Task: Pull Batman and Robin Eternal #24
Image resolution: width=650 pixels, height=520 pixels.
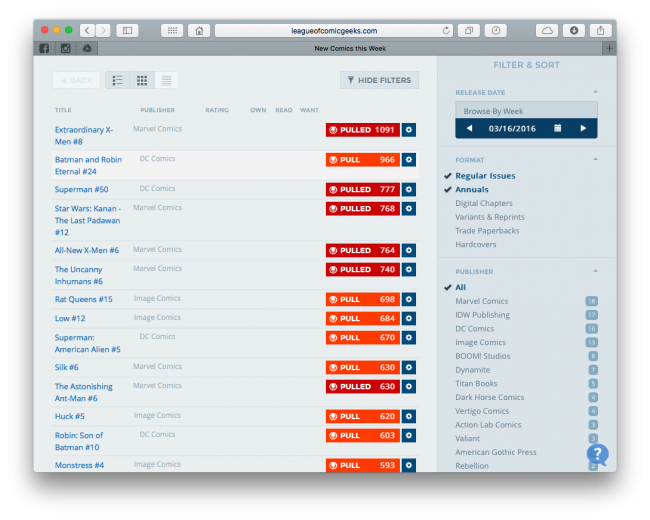Action: [363, 160]
